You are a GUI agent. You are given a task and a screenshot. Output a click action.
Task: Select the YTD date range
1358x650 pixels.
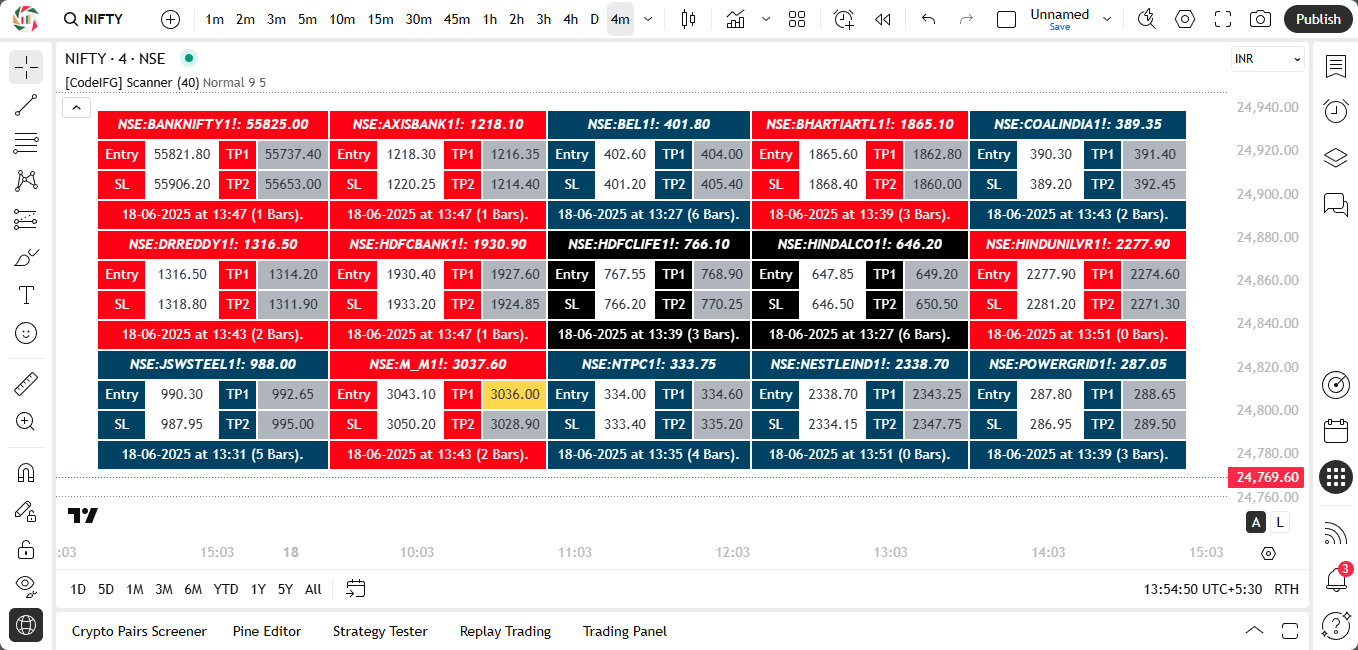[226, 589]
